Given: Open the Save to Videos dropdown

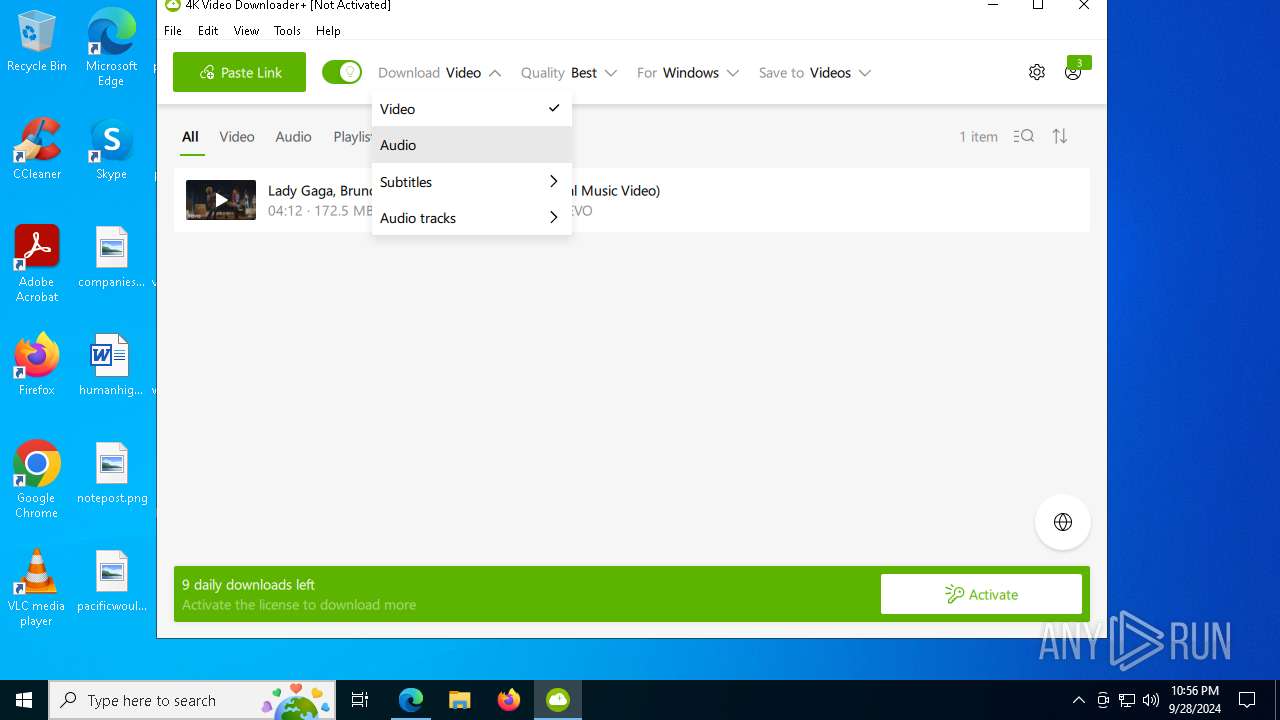Looking at the screenshot, I should pos(815,73).
